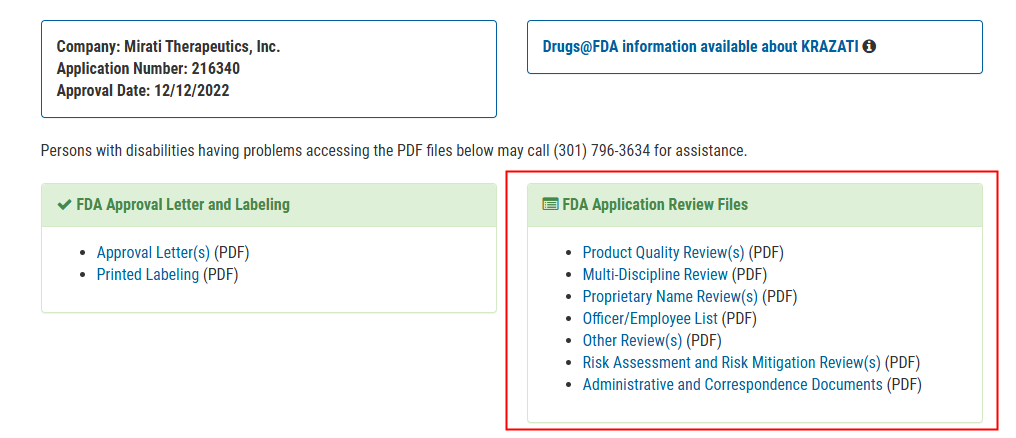
Task: Open the Printed Labeling link
Action: tap(148, 275)
